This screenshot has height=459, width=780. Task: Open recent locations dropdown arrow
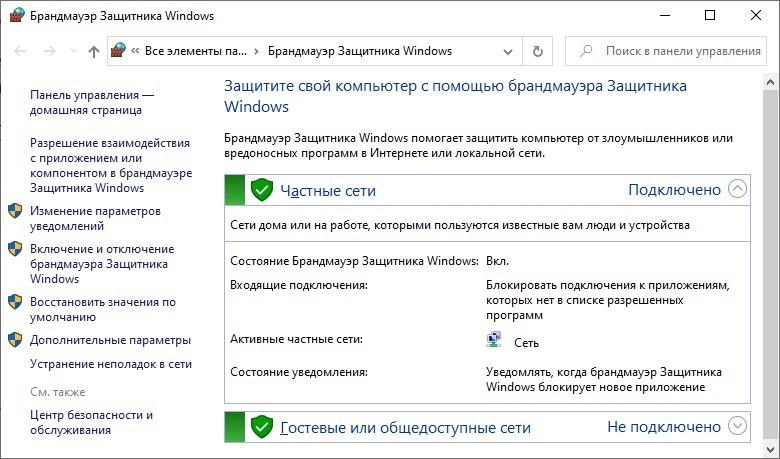click(x=73, y=51)
